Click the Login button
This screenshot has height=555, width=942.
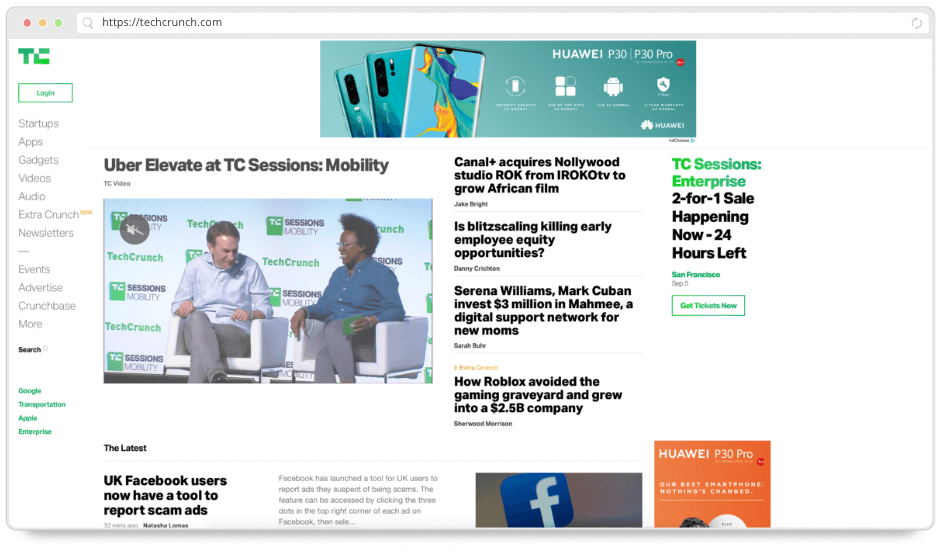(x=45, y=92)
